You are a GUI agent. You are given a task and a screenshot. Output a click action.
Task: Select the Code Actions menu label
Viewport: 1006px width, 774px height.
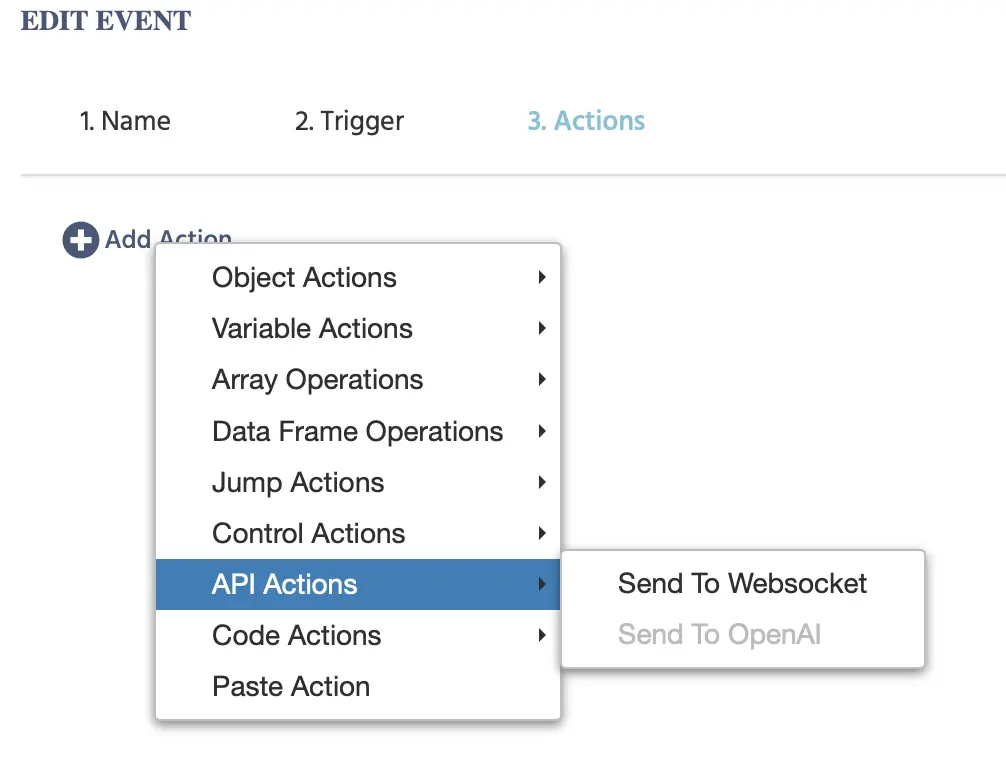(x=296, y=636)
